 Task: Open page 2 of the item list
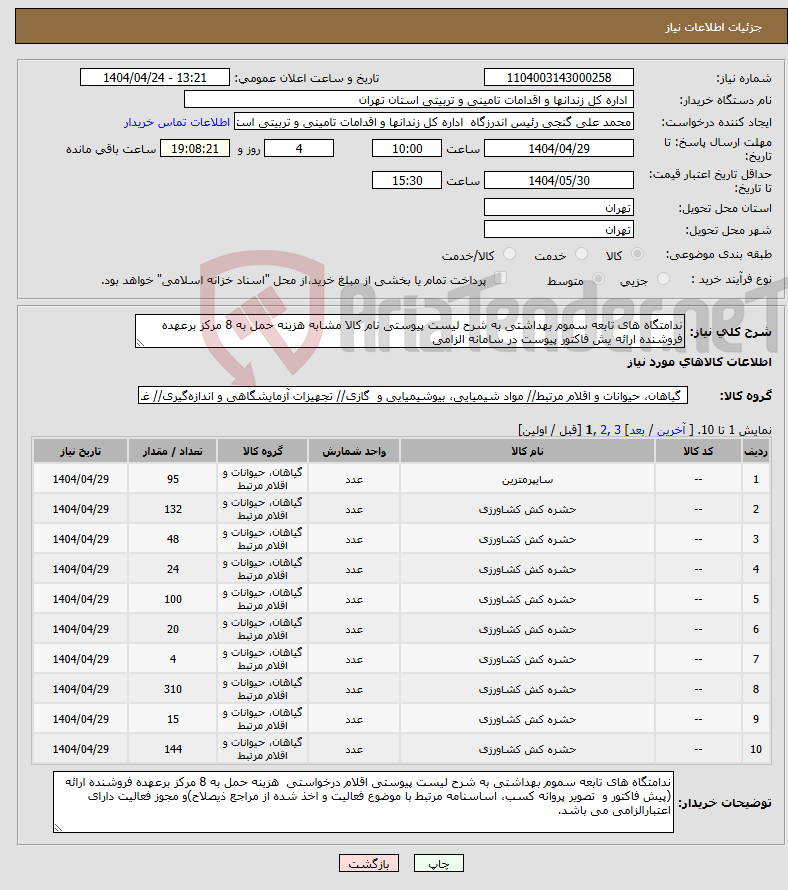tap(603, 430)
